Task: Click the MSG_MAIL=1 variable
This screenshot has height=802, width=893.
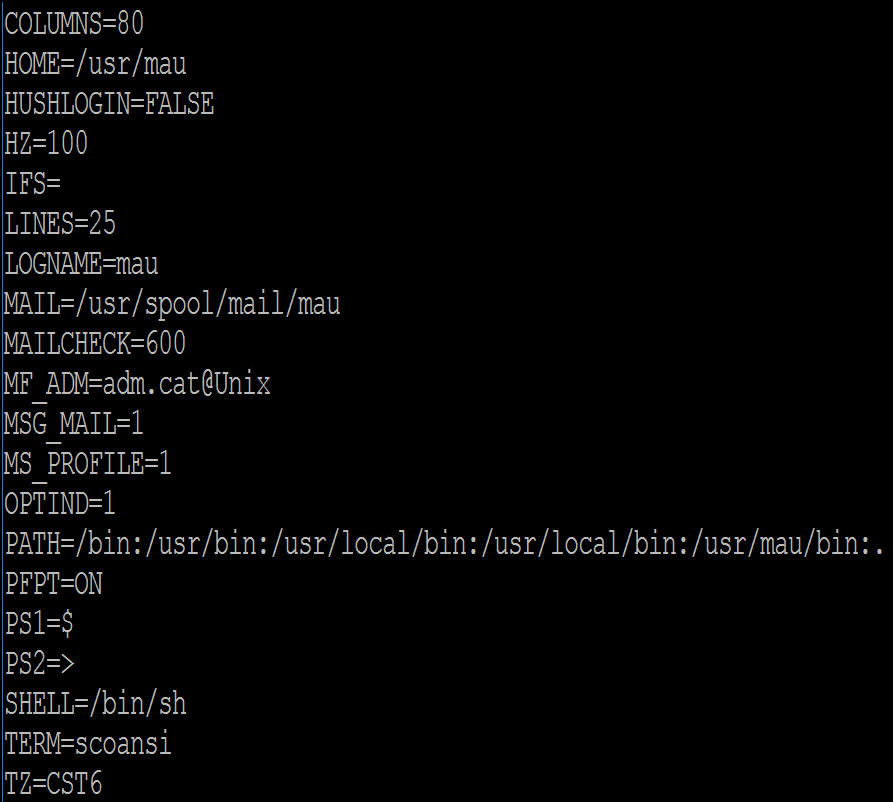Action: (x=73, y=425)
